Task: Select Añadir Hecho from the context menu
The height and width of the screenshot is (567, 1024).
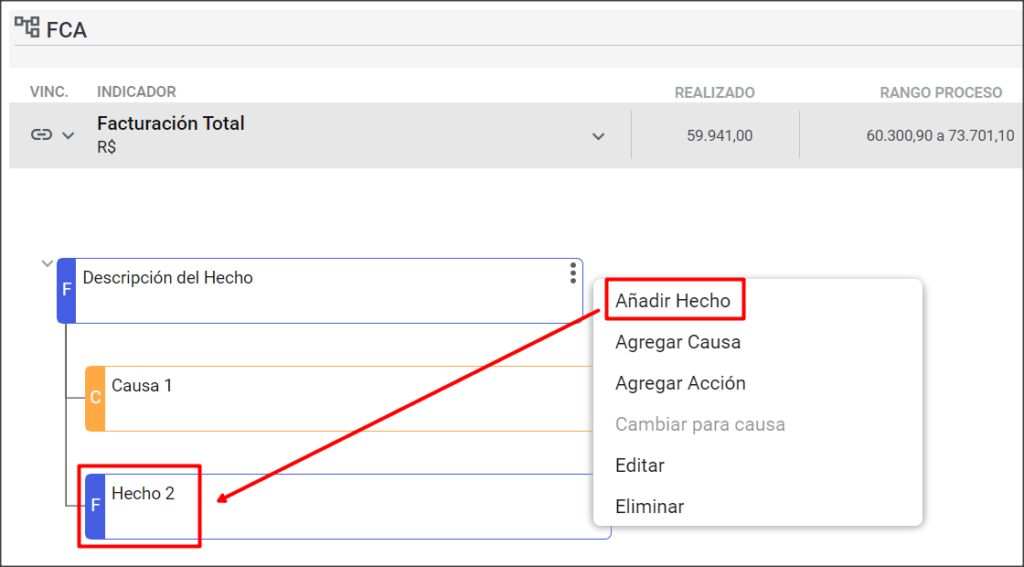Action: click(x=673, y=300)
